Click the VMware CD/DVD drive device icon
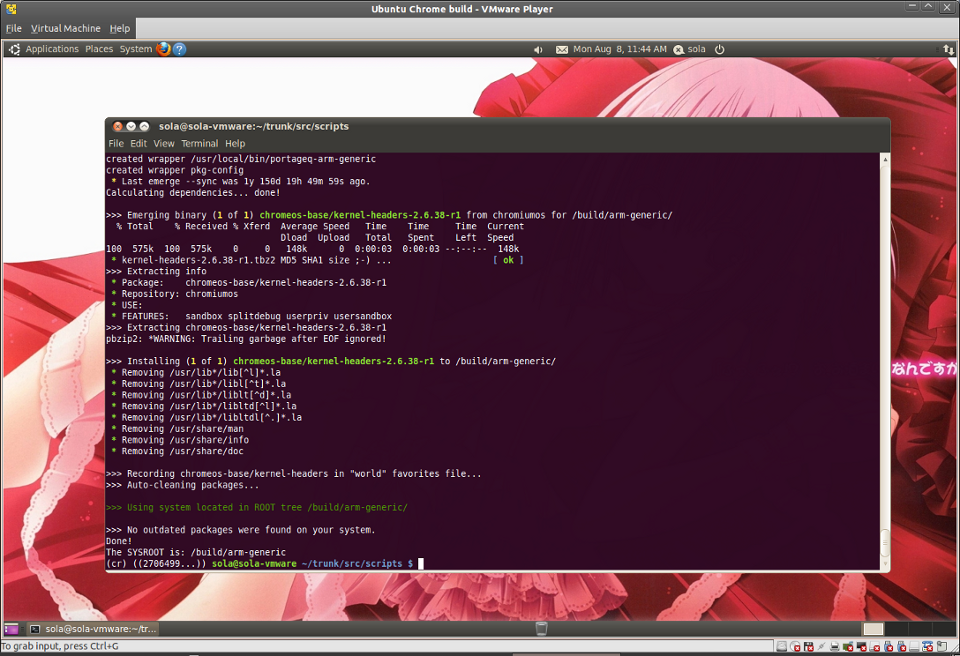 point(795,646)
